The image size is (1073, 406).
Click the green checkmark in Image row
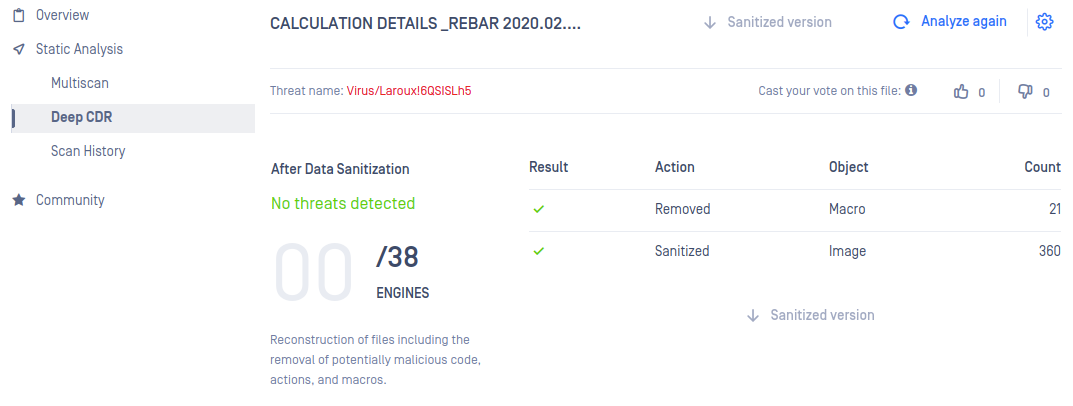click(x=539, y=251)
